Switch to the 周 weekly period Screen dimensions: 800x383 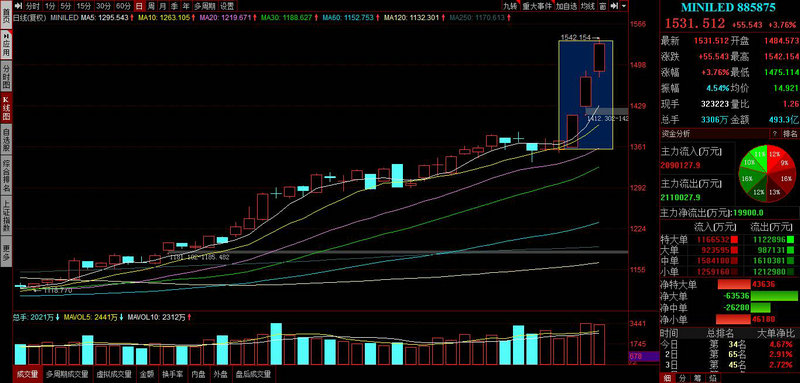(x=151, y=6)
